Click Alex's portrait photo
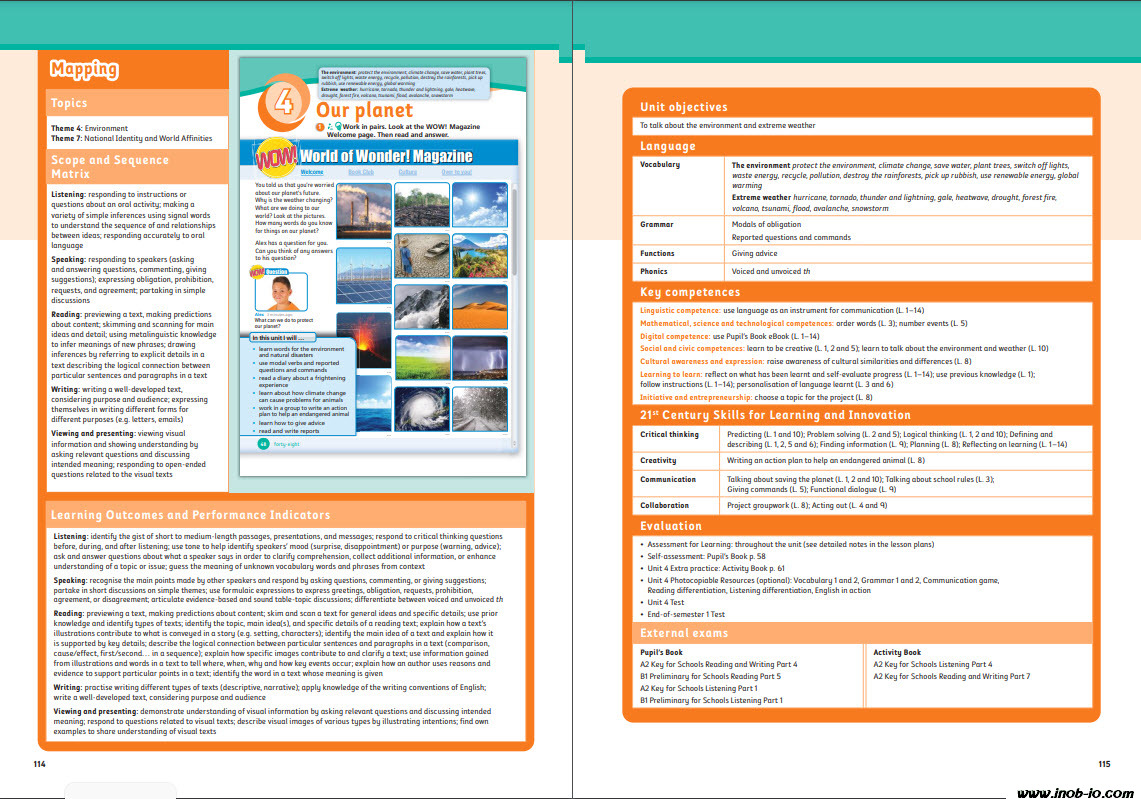 tap(281, 293)
